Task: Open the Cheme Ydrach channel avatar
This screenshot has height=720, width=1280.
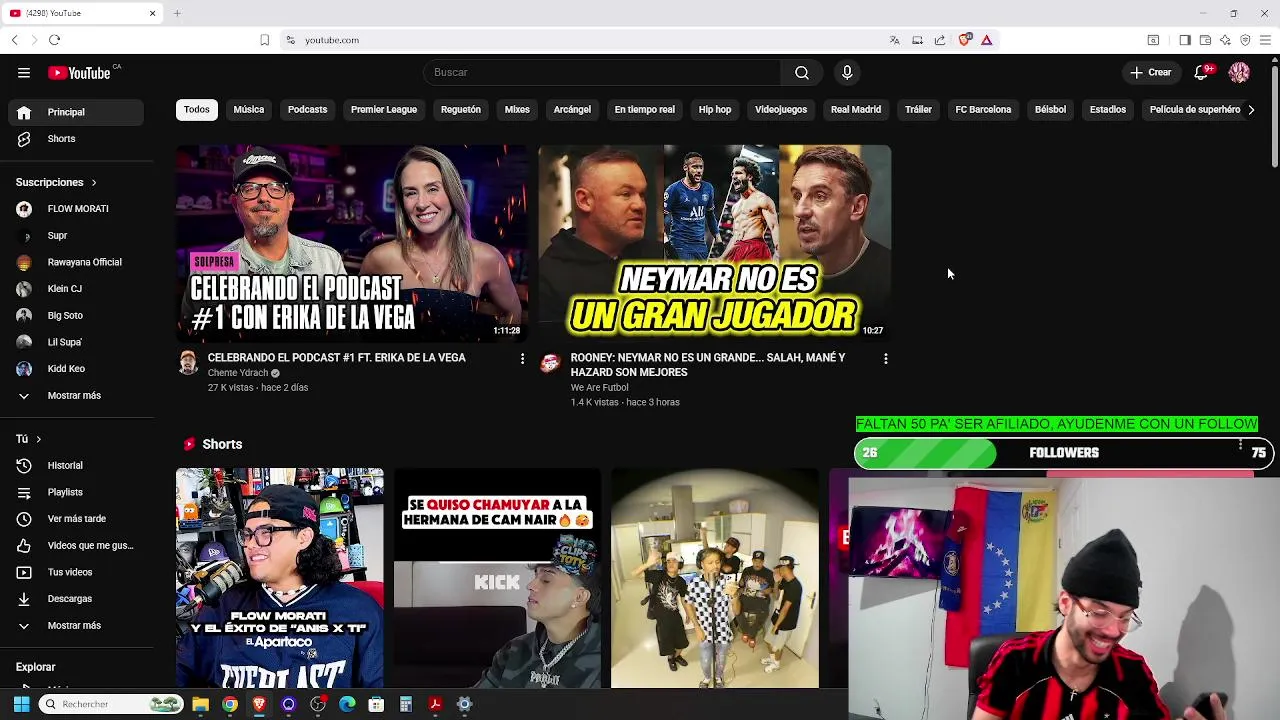Action: 188,363
